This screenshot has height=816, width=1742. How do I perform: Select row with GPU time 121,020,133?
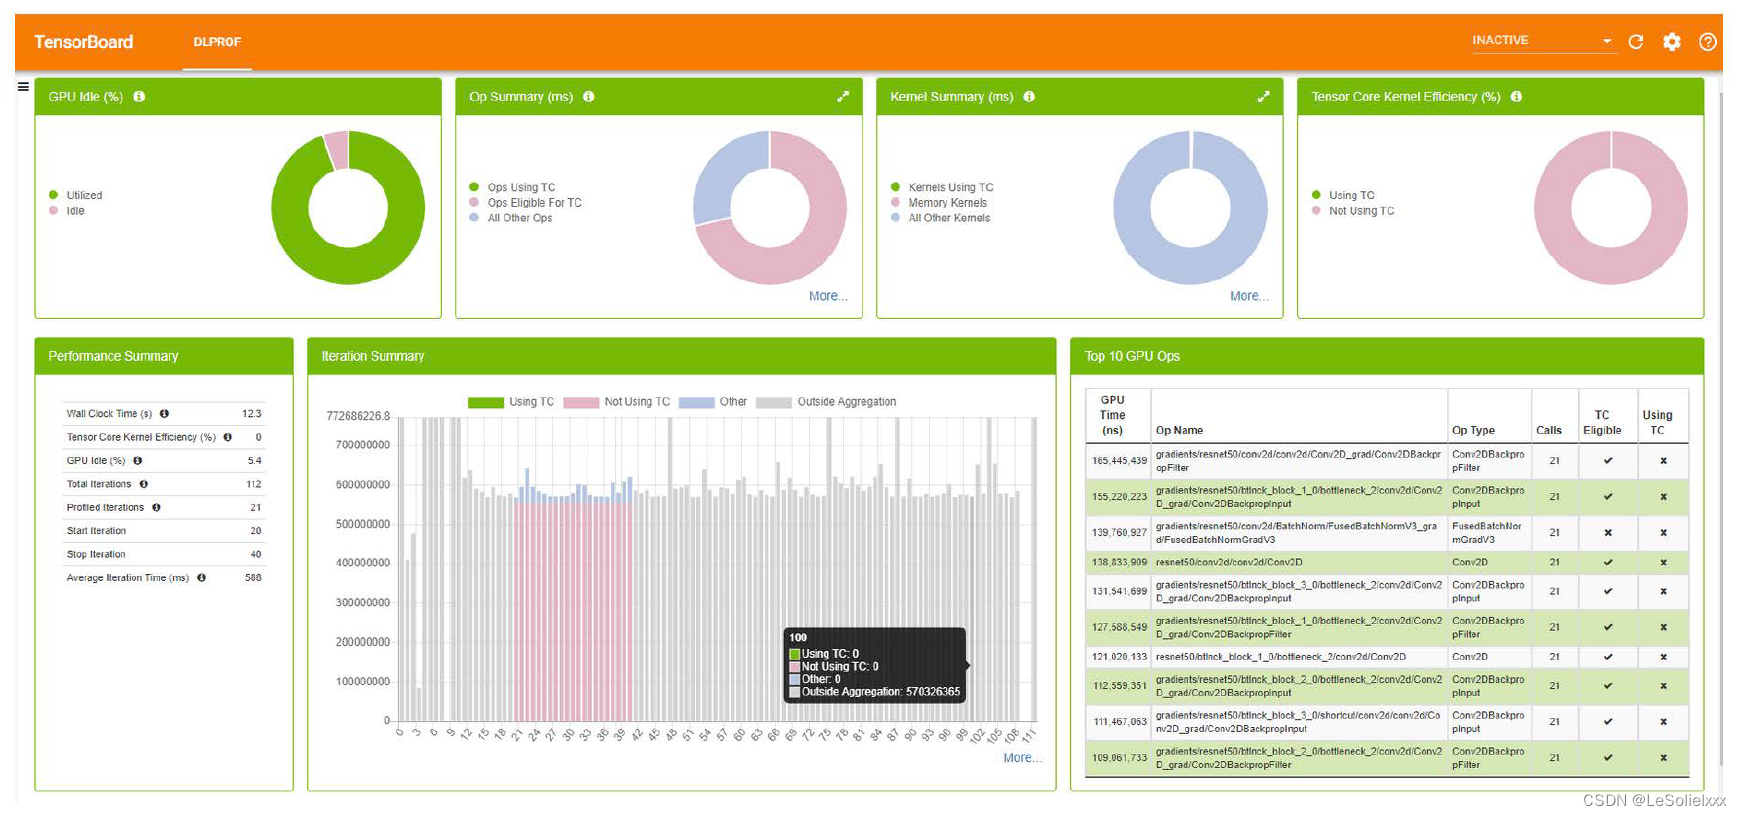(1387, 658)
